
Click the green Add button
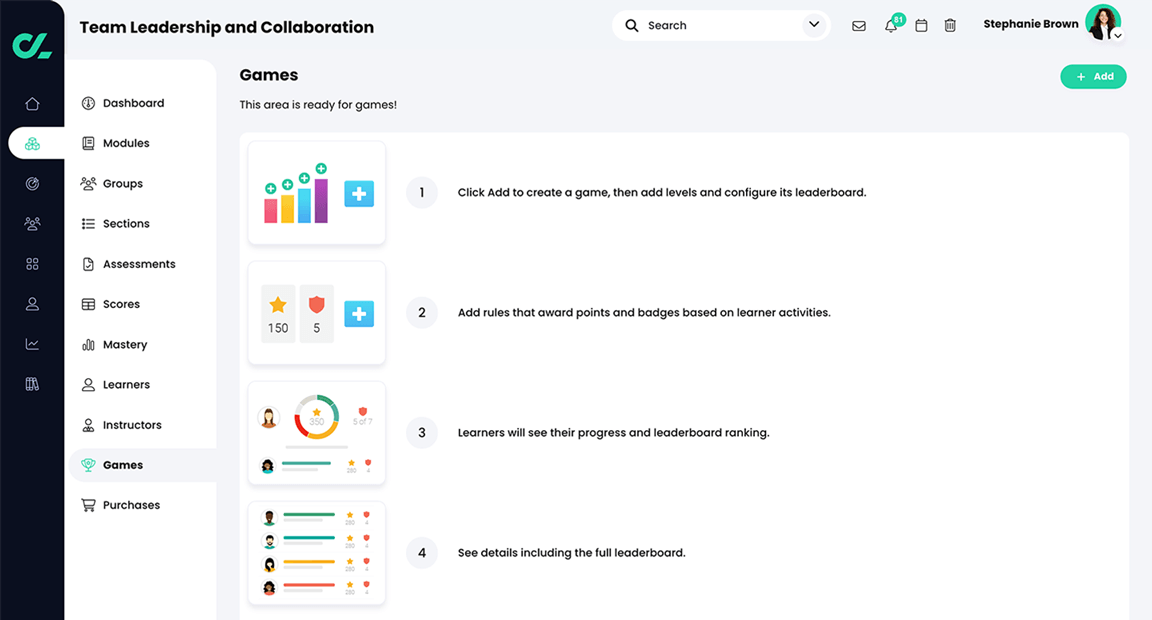(x=1093, y=76)
